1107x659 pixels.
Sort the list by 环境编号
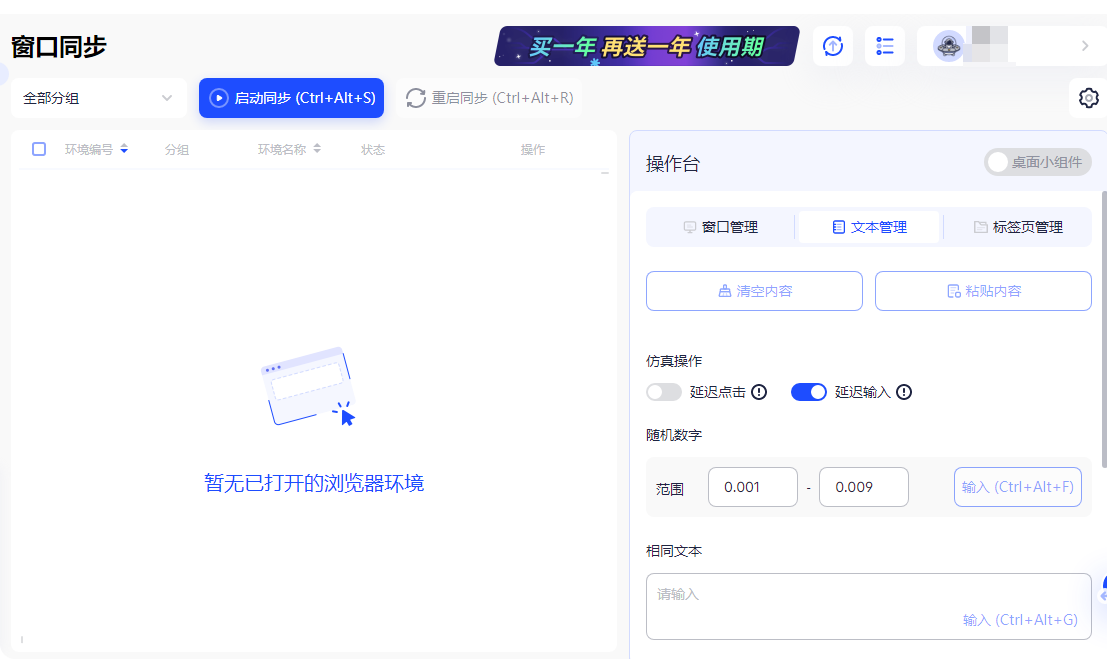click(123, 148)
